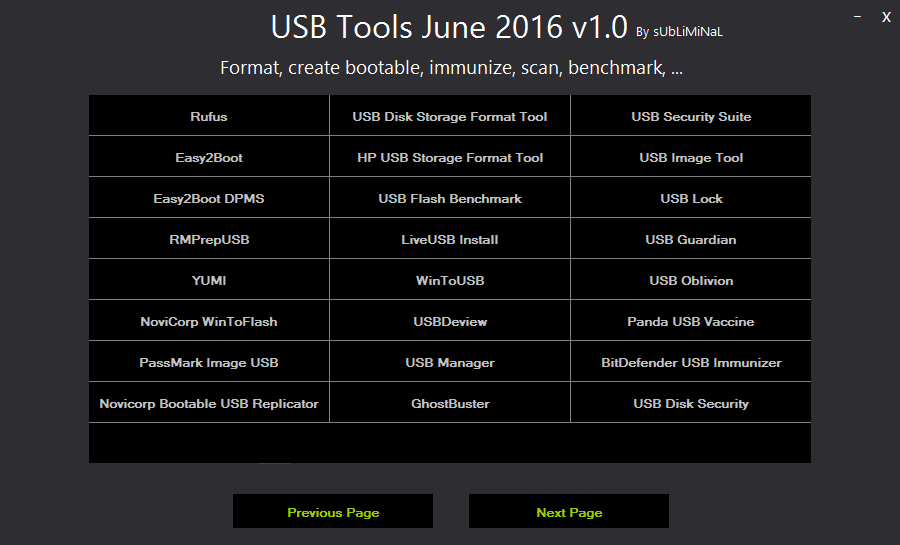Select Panda USB Vaccine

point(691,321)
